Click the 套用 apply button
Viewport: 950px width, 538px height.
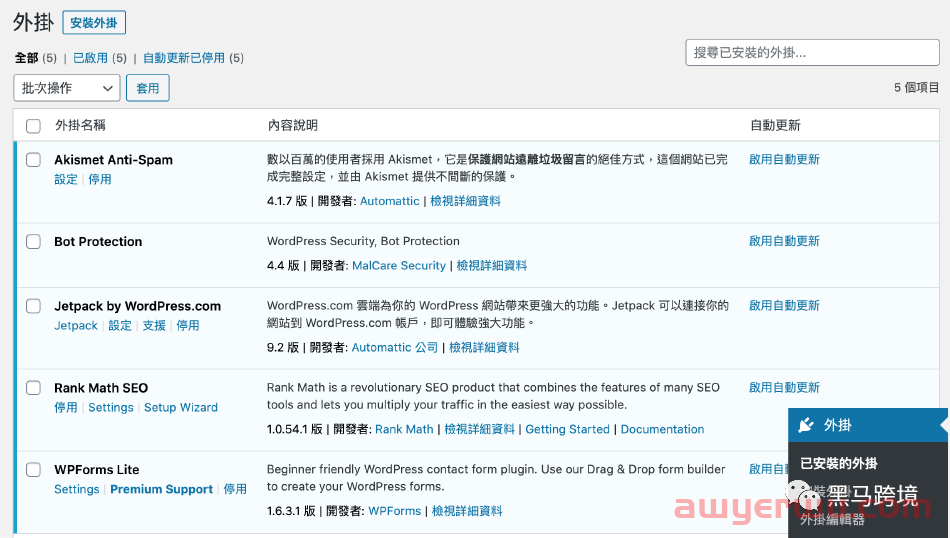148,88
